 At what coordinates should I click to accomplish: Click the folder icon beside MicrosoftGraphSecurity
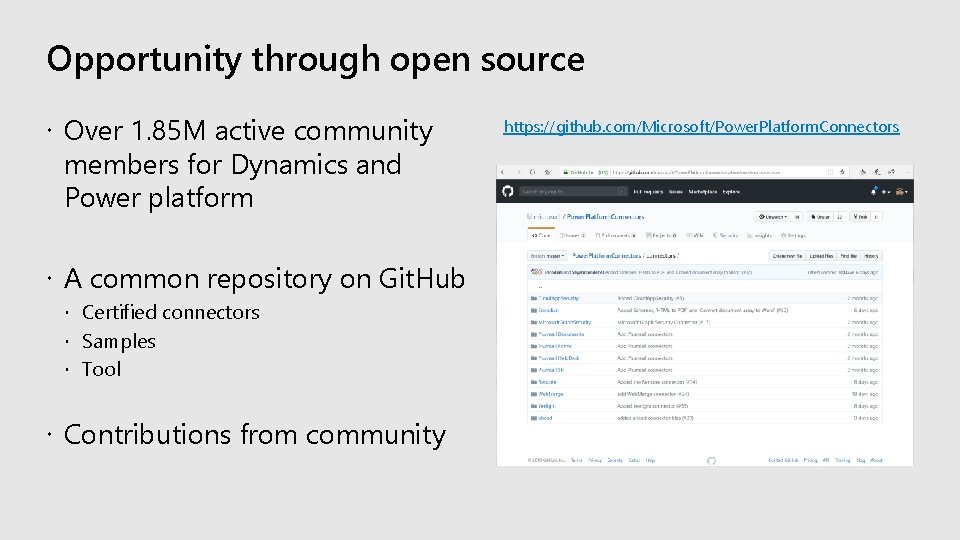(534, 323)
